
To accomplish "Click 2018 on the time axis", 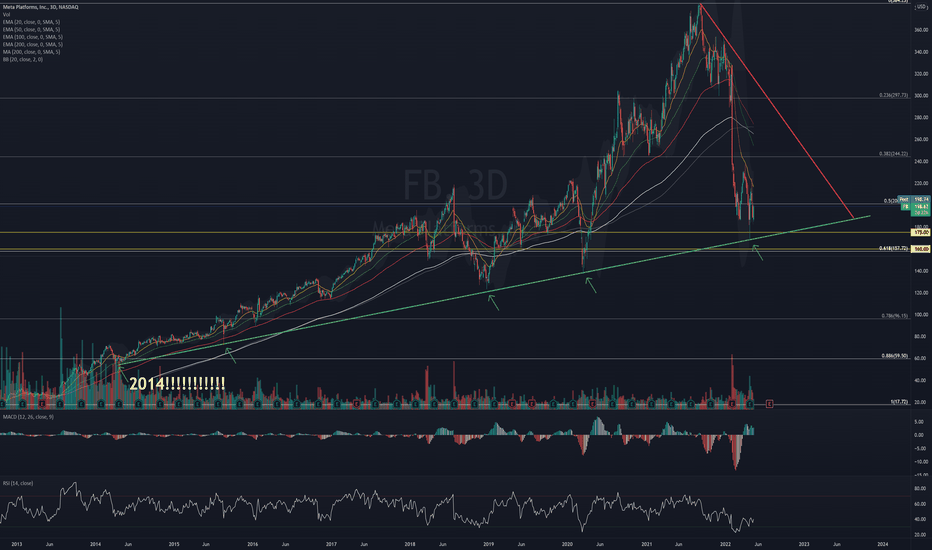I will pos(410,544).
